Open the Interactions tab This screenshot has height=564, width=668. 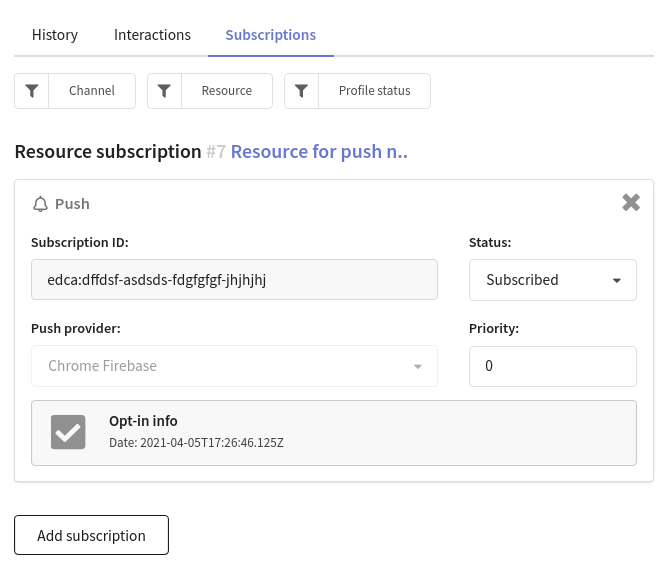click(152, 35)
